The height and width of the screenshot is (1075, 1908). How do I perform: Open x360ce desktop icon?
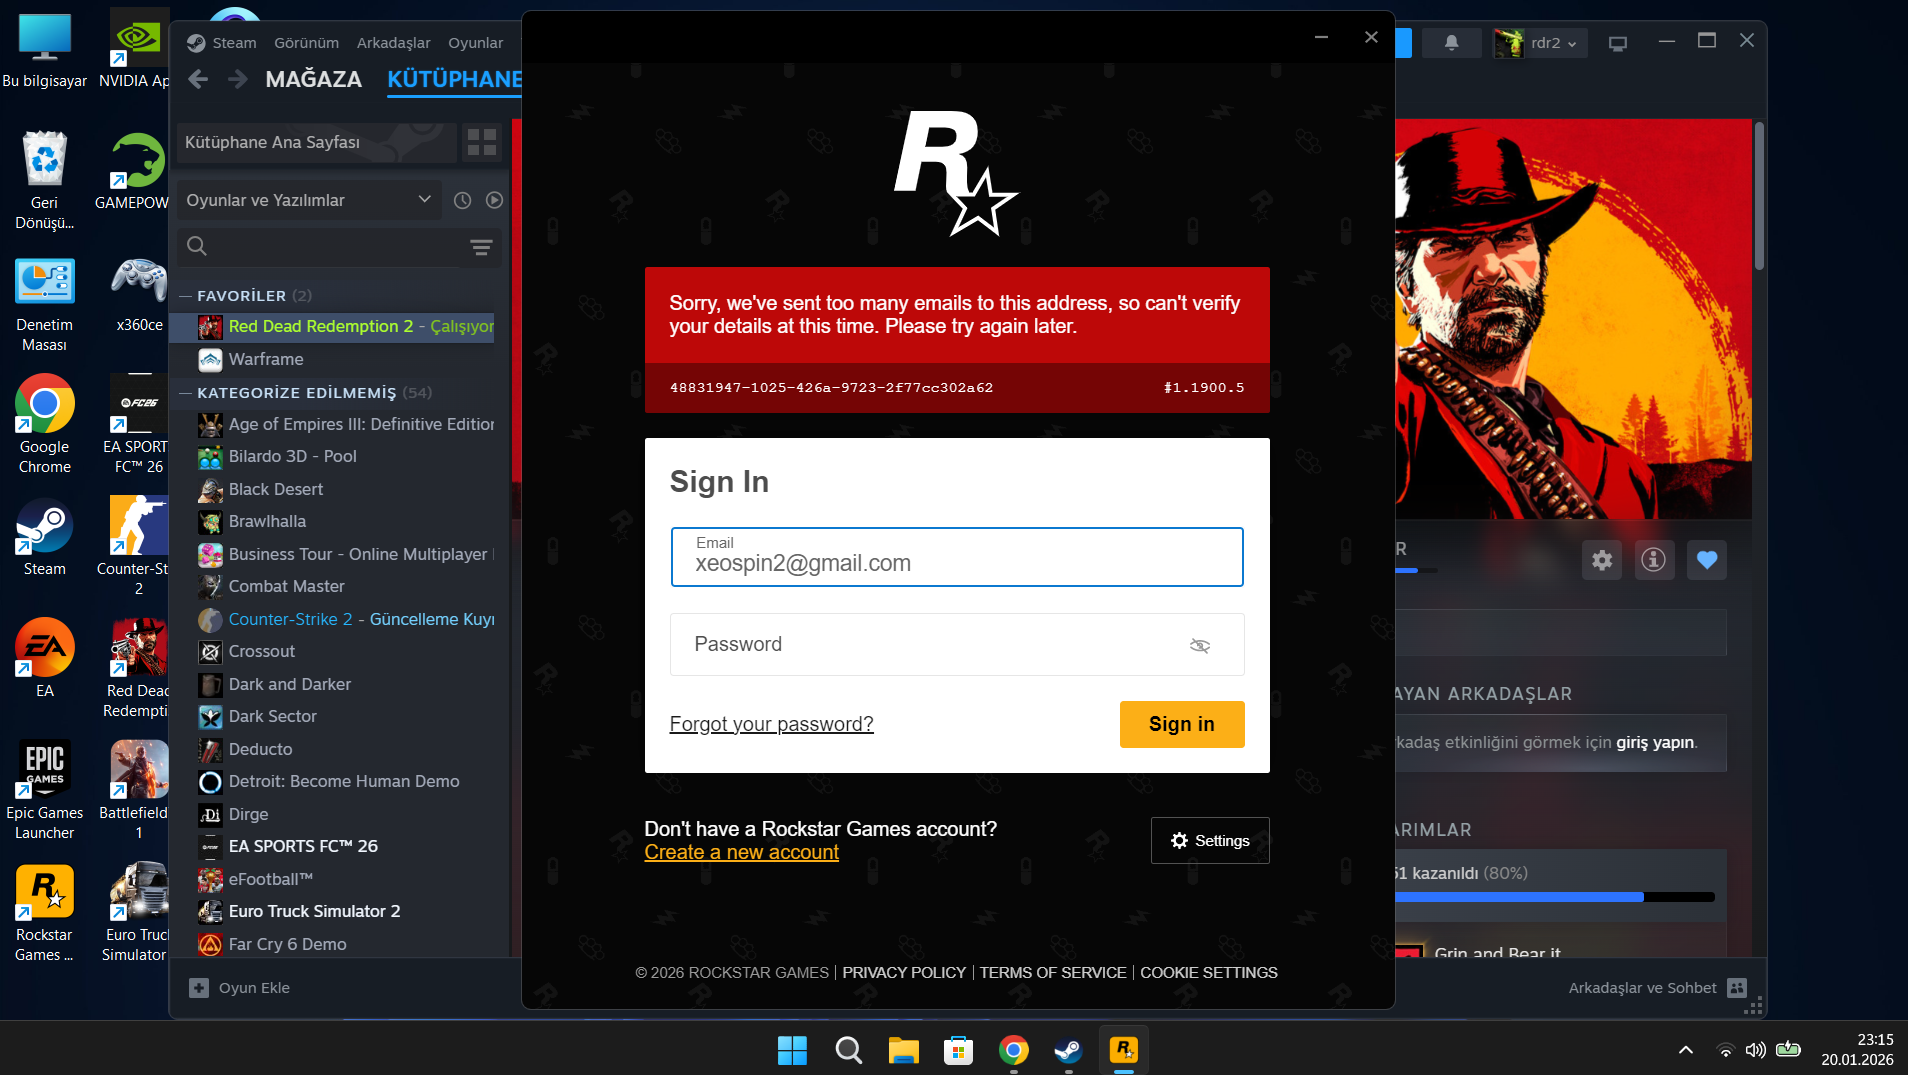pos(140,293)
